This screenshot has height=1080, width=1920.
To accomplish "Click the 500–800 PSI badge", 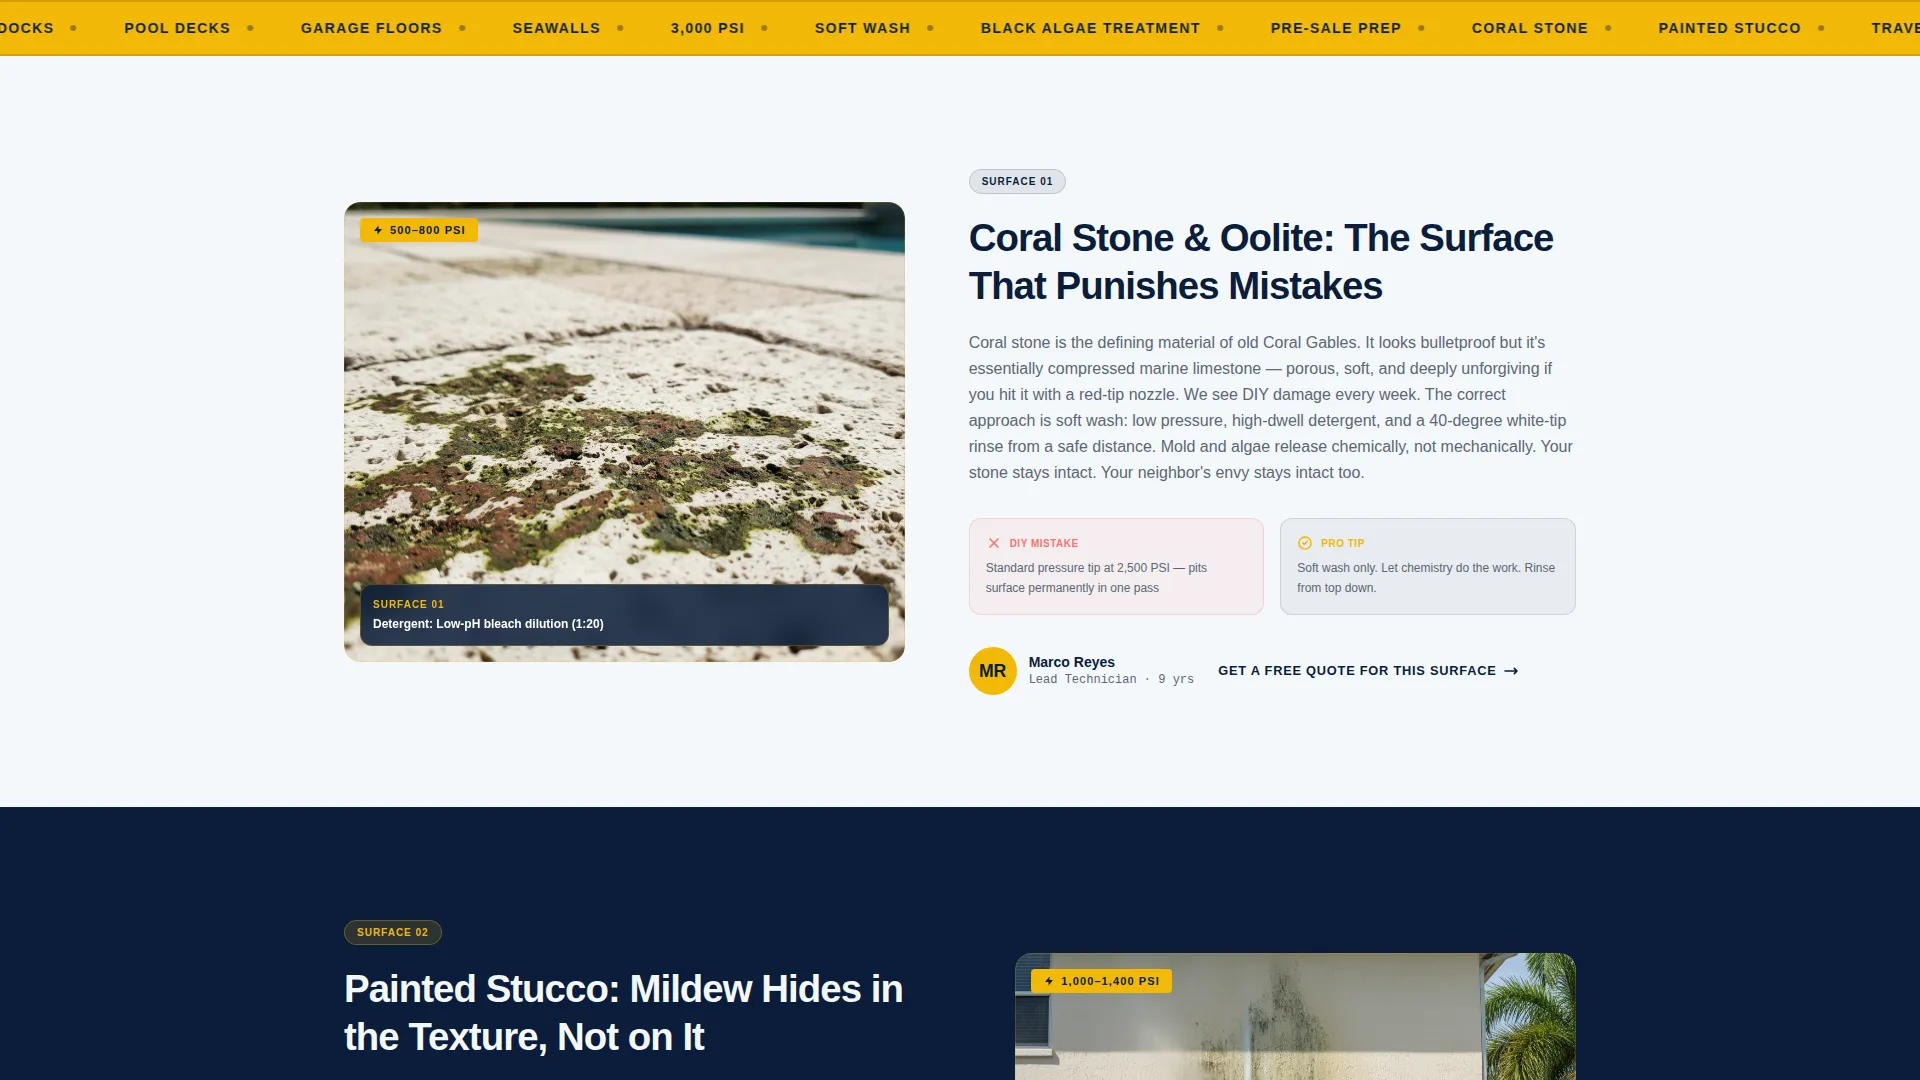I will (419, 230).
